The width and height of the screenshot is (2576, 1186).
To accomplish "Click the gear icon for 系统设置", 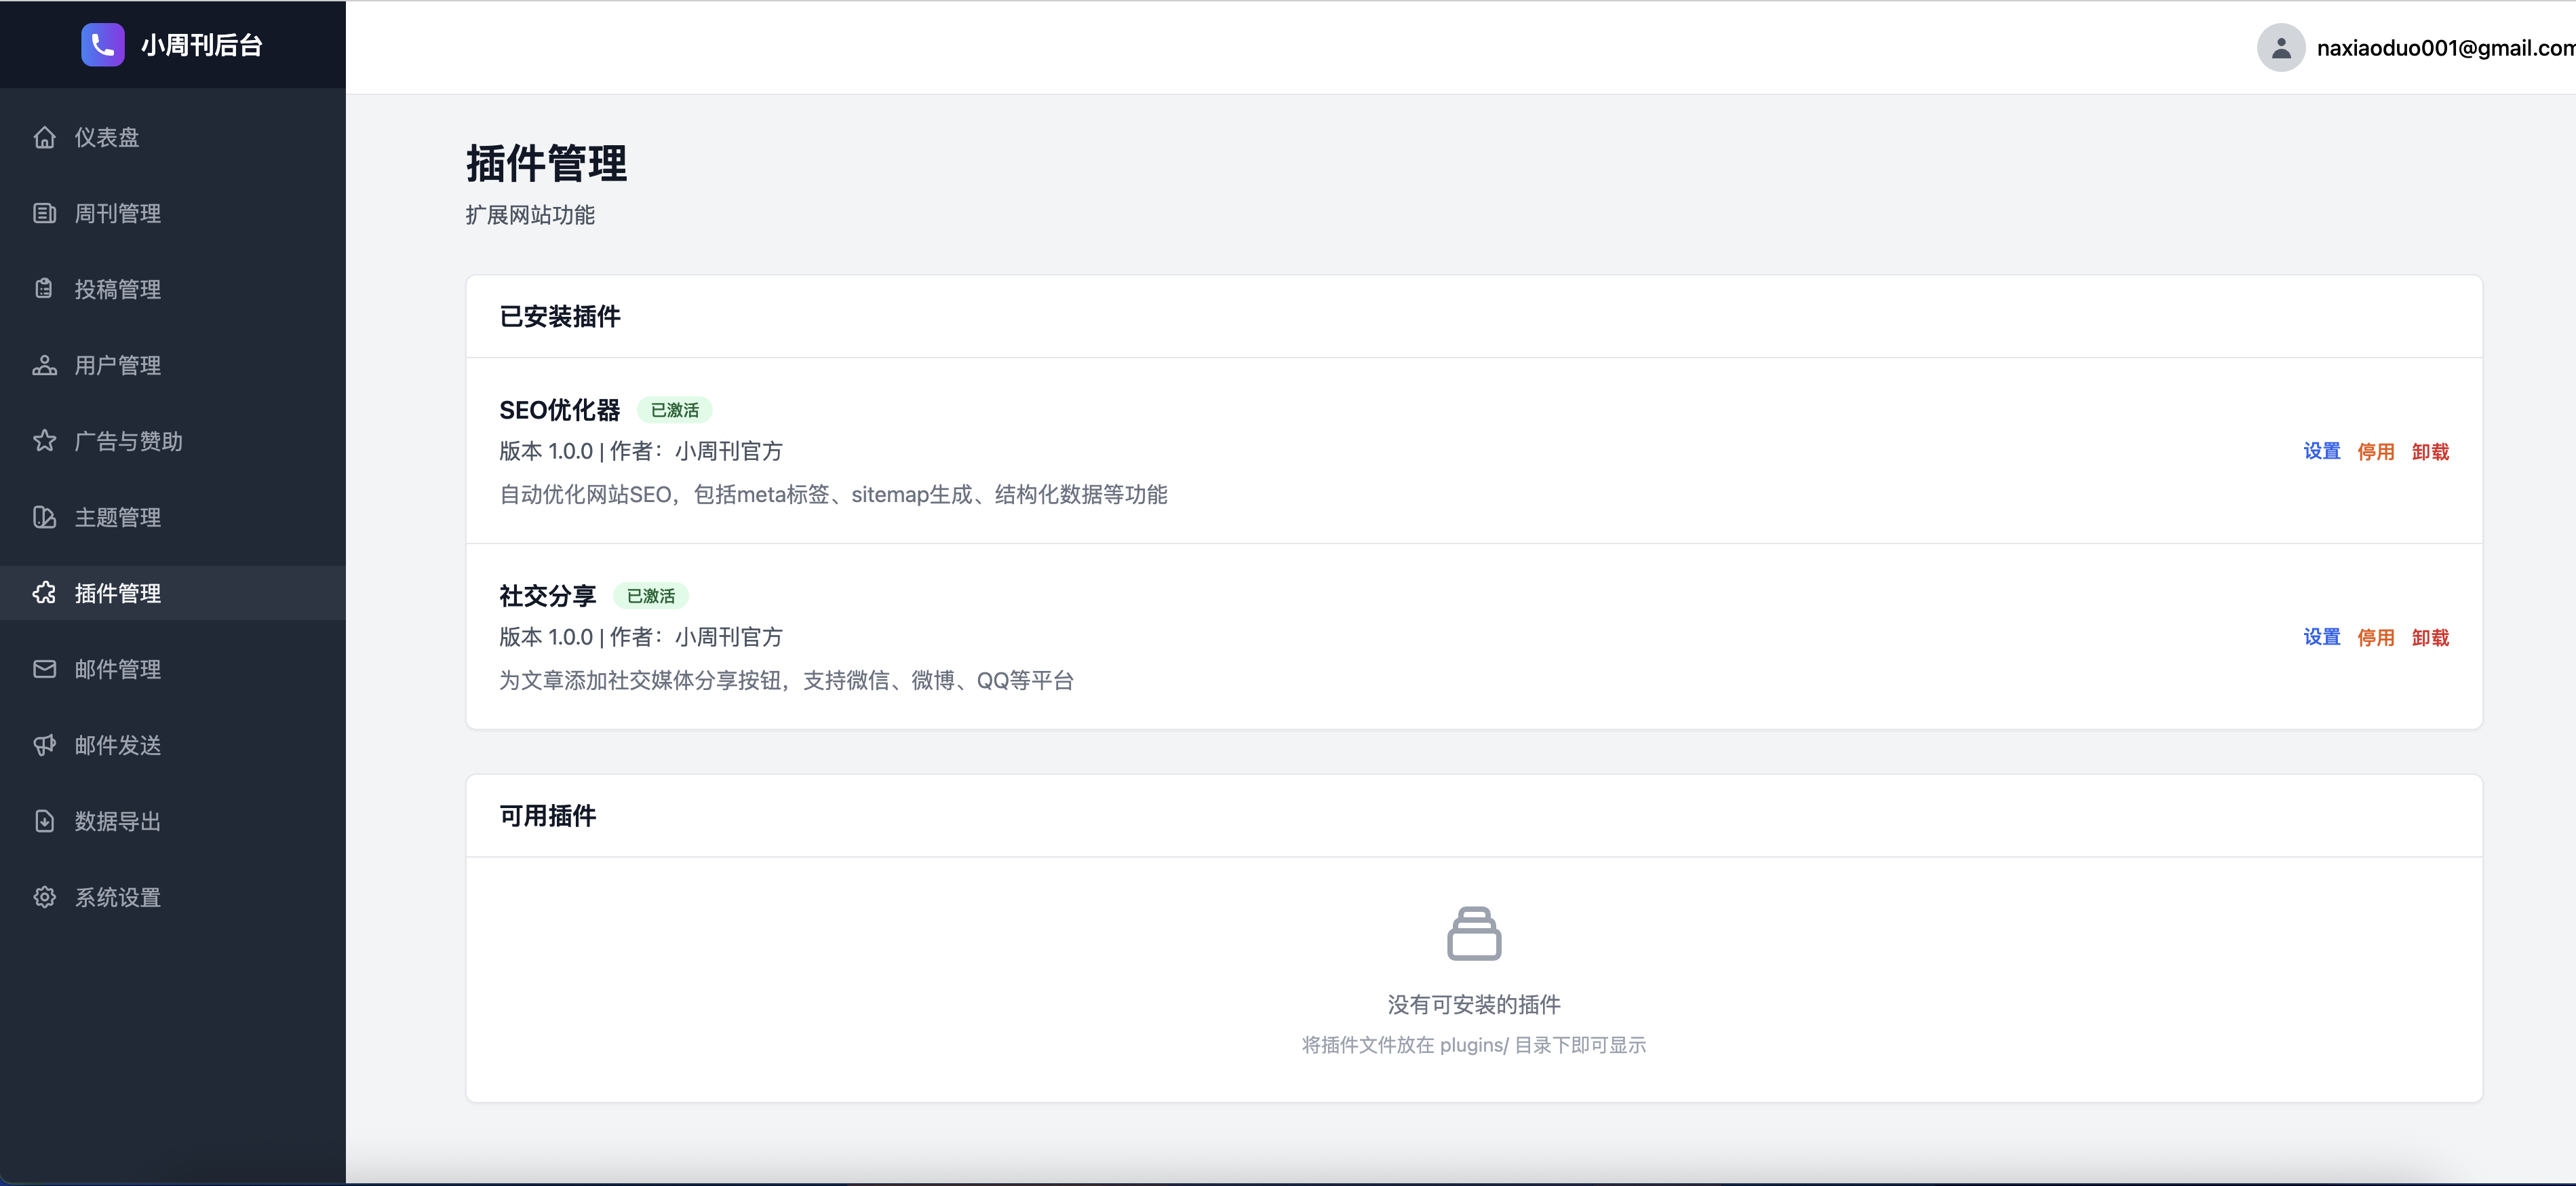I will (44, 897).
